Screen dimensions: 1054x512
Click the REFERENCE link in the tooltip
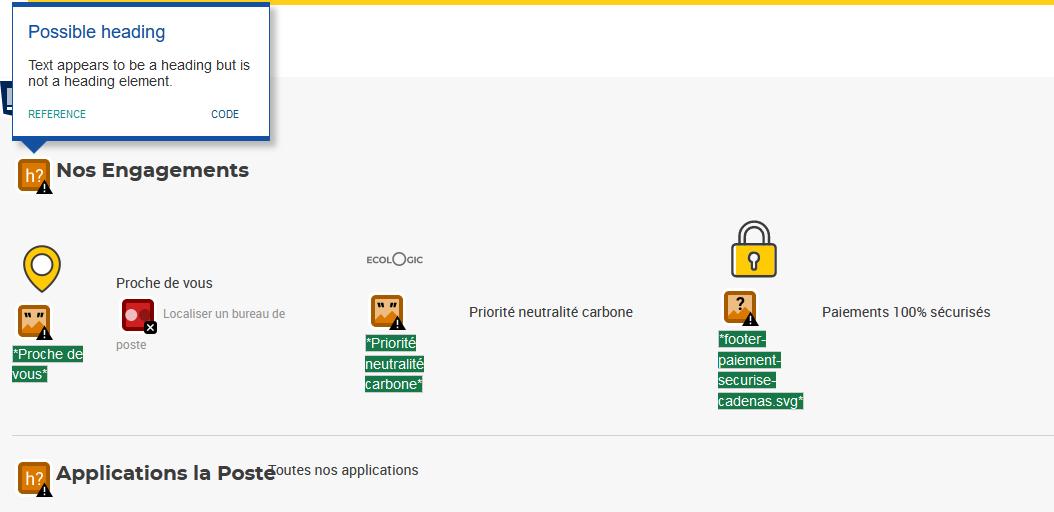[57, 114]
